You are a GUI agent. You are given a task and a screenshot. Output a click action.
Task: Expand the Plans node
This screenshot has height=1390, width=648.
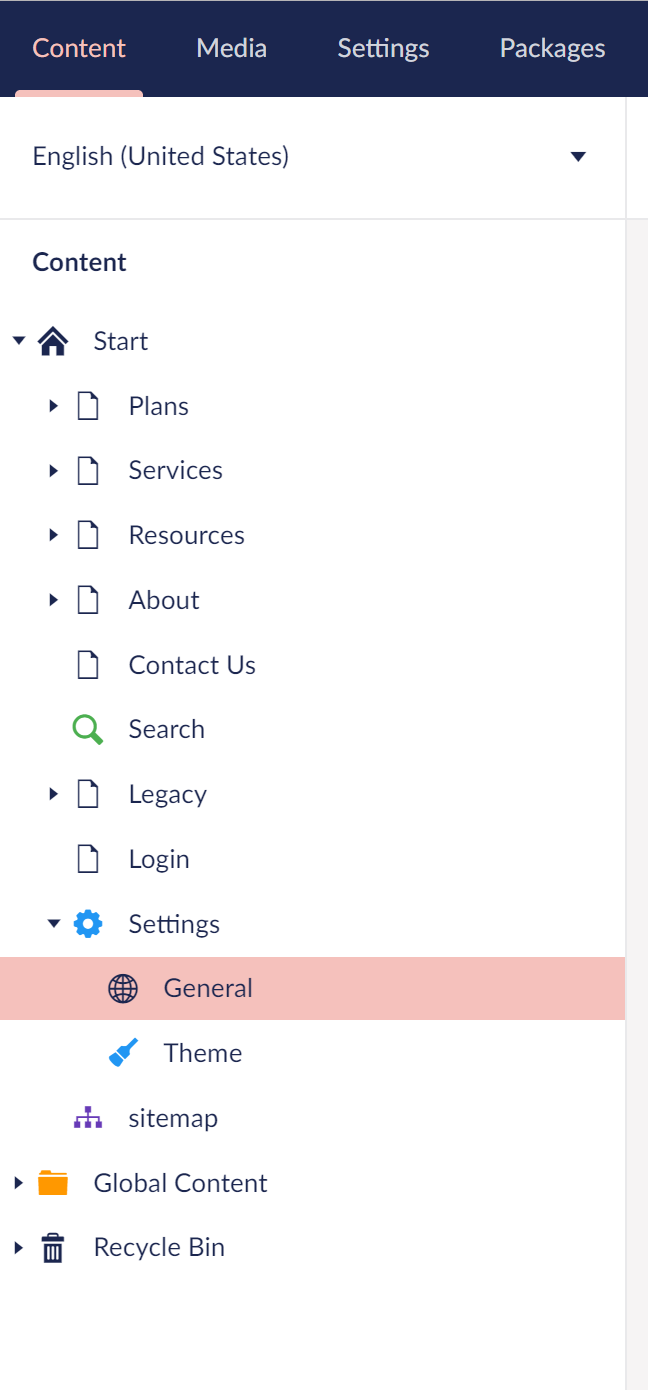(x=54, y=406)
